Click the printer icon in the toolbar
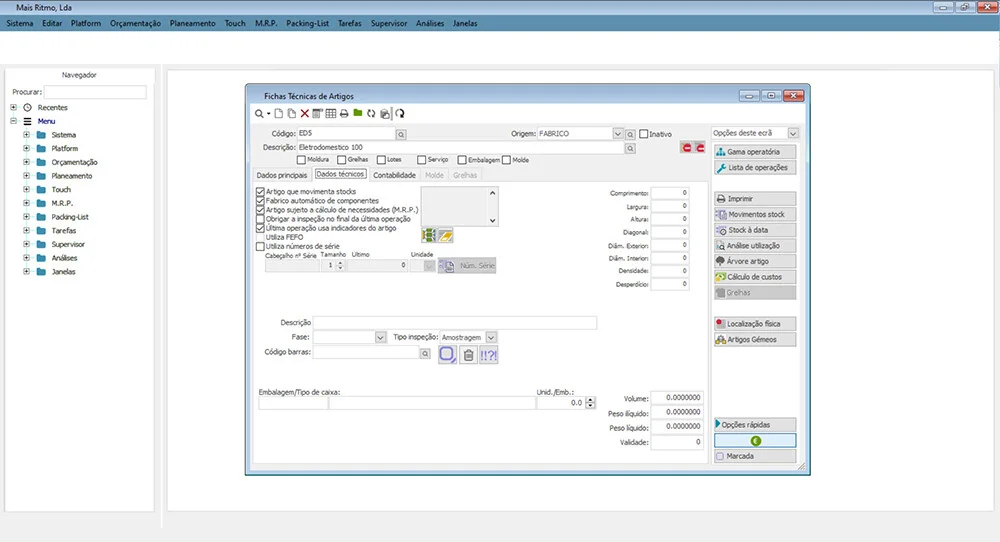The width and height of the screenshot is (1000, 542). point(344,114)
